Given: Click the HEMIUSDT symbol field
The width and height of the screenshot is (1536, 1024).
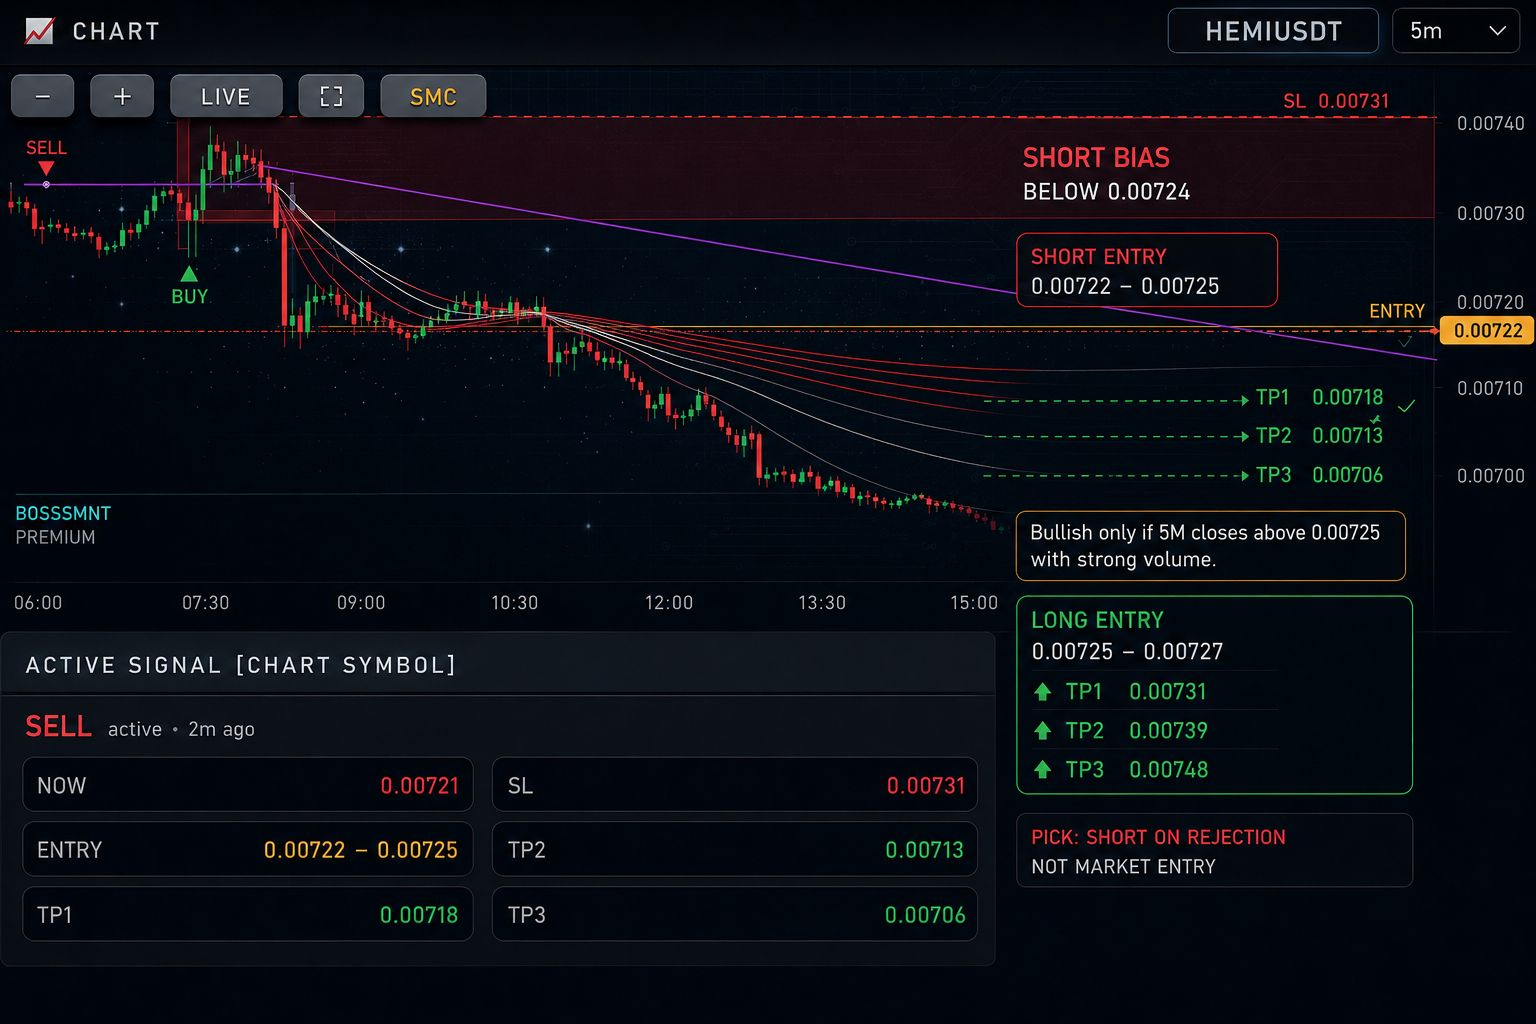Looking at the screenshot, I should [x=1273, y=31].
